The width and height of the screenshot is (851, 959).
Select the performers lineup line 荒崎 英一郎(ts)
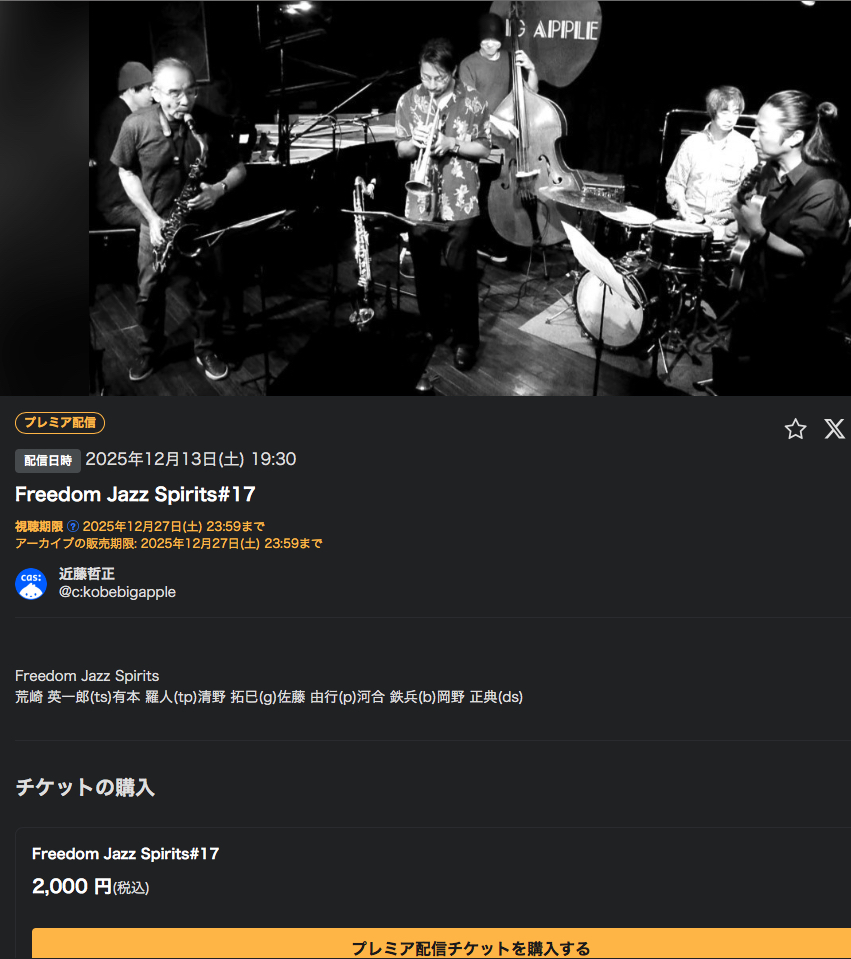269,697
